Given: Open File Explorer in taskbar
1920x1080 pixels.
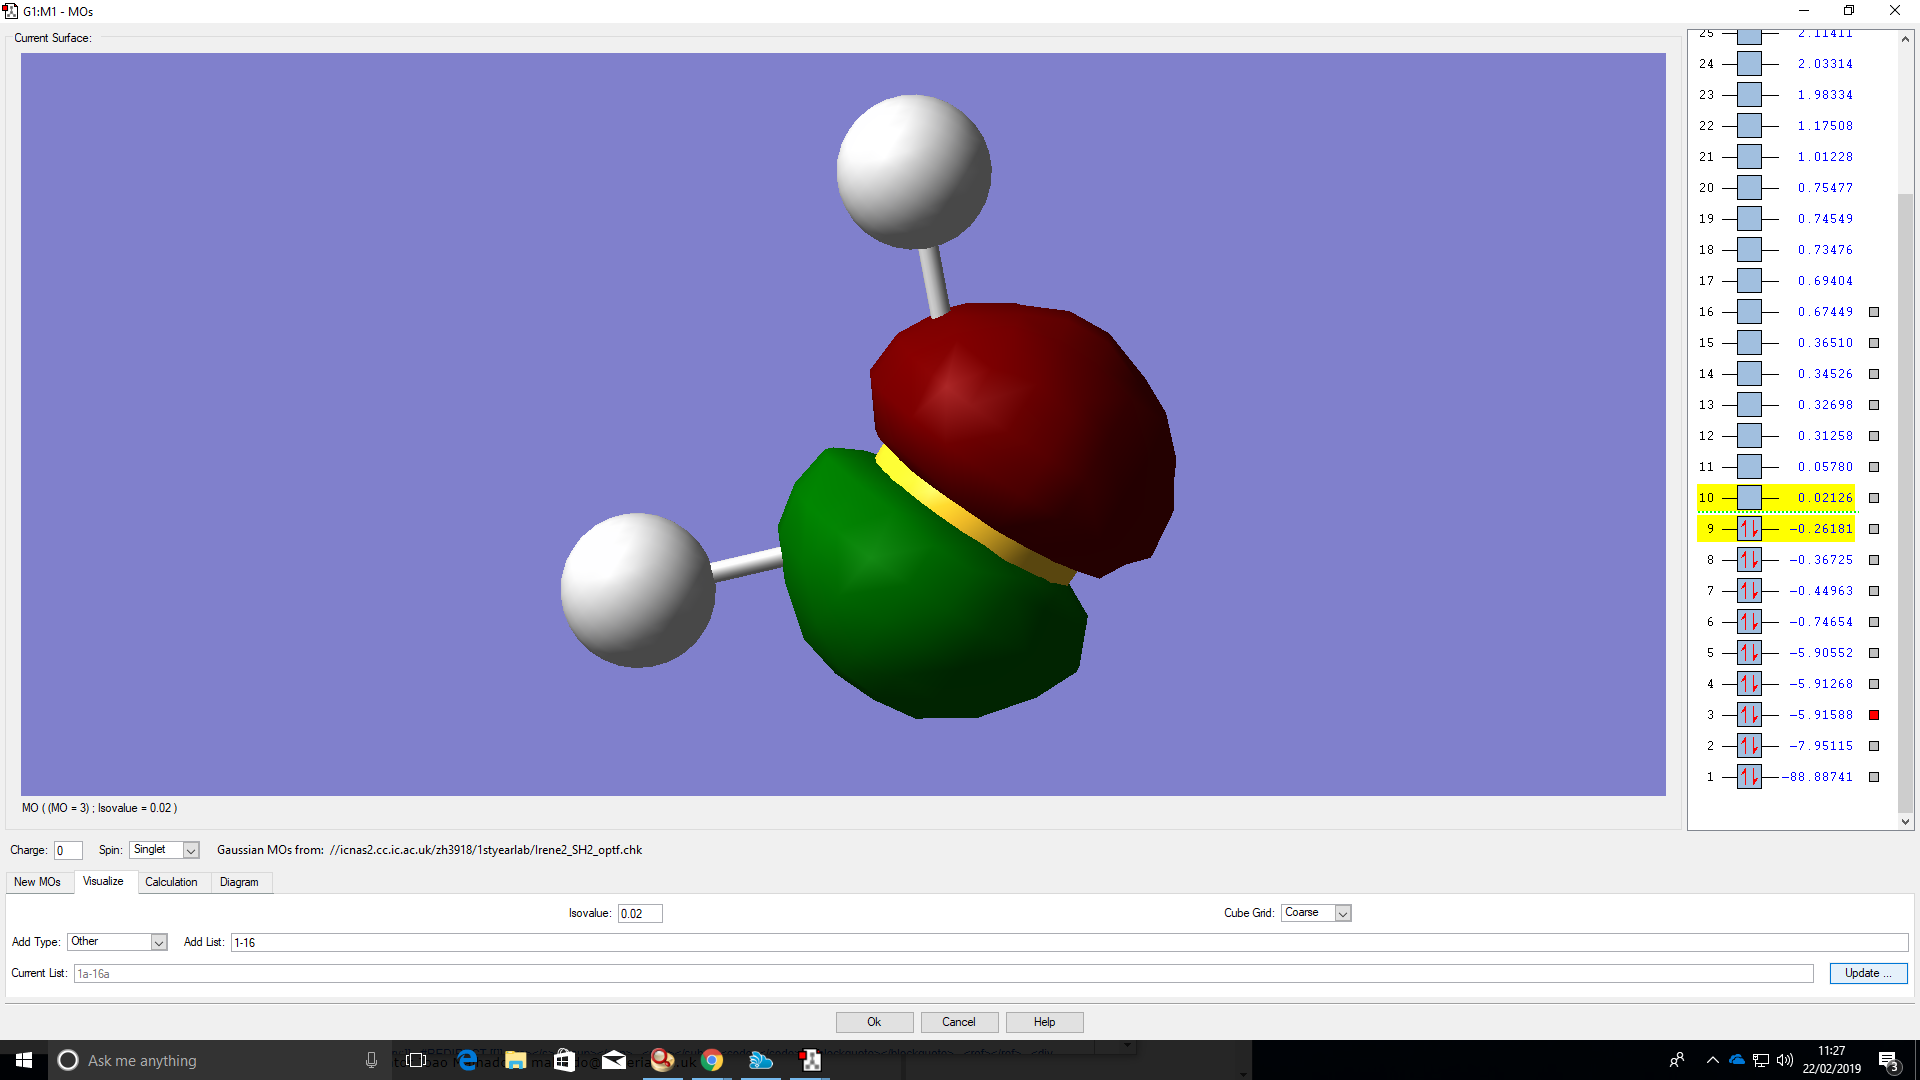Looking at the screenshot, I should 516,1060.
